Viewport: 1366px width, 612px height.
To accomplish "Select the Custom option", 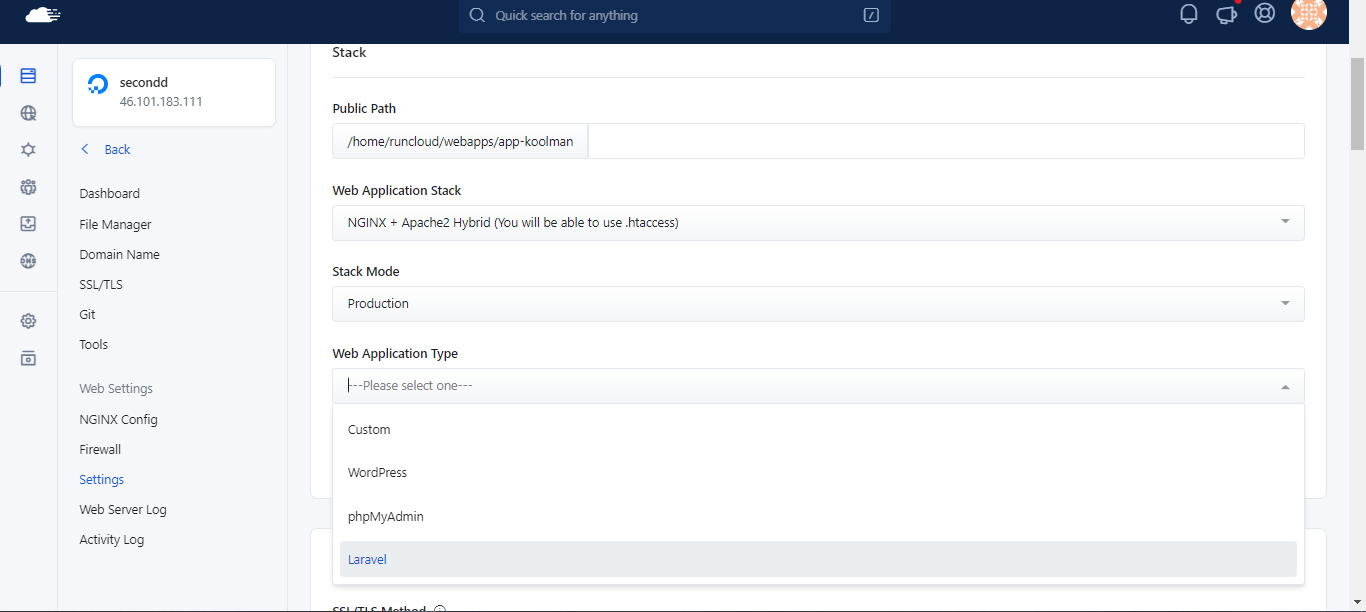I will click(x=818, y=429).
